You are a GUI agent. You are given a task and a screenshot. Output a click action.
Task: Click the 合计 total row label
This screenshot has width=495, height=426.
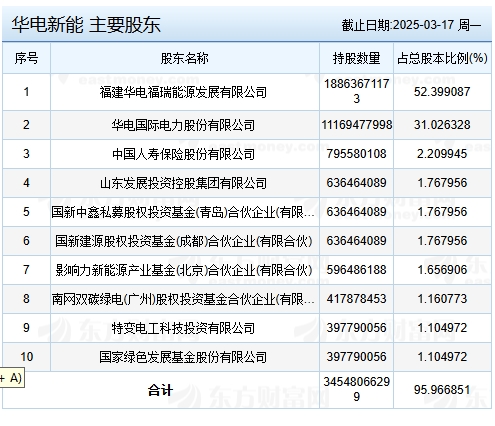[160, 390]
